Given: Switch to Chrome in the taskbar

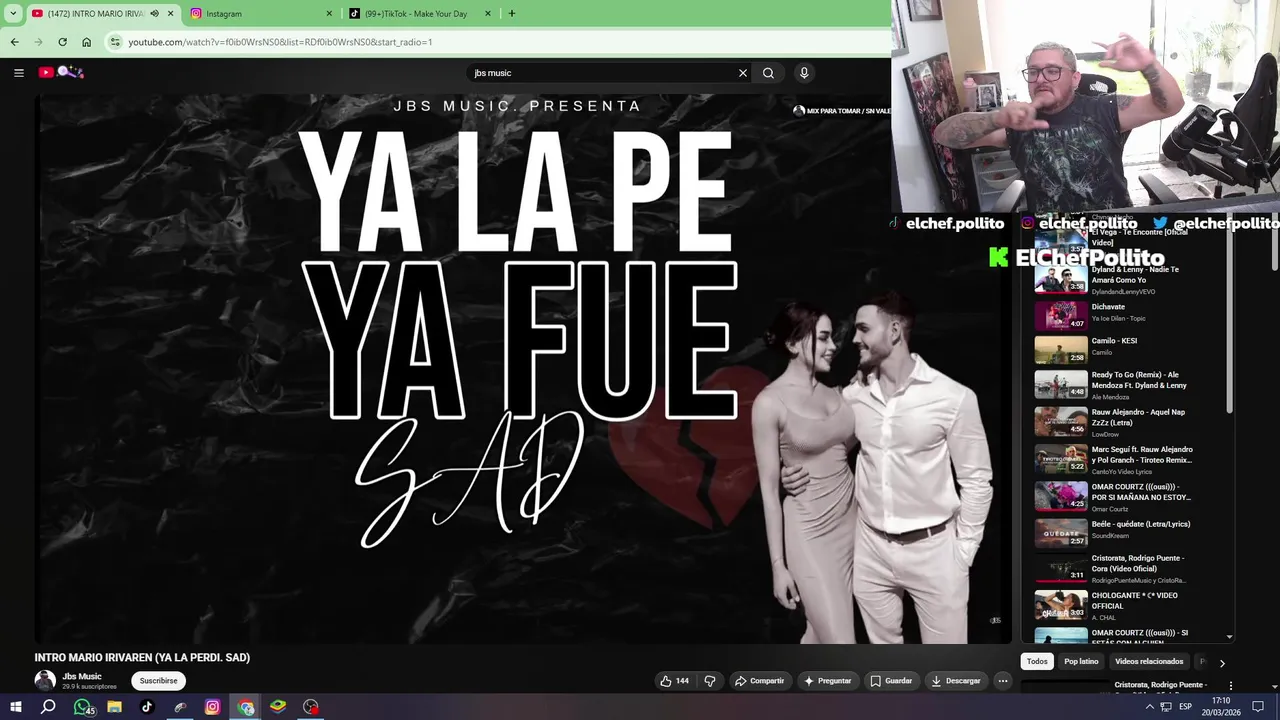Looking at the screenshot, I should [246, 707].
